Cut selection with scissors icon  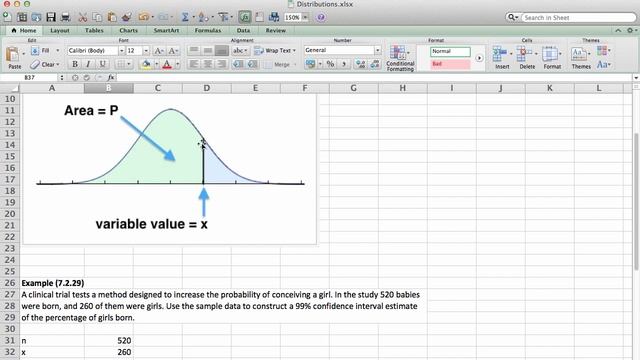(x=83, y=17)
